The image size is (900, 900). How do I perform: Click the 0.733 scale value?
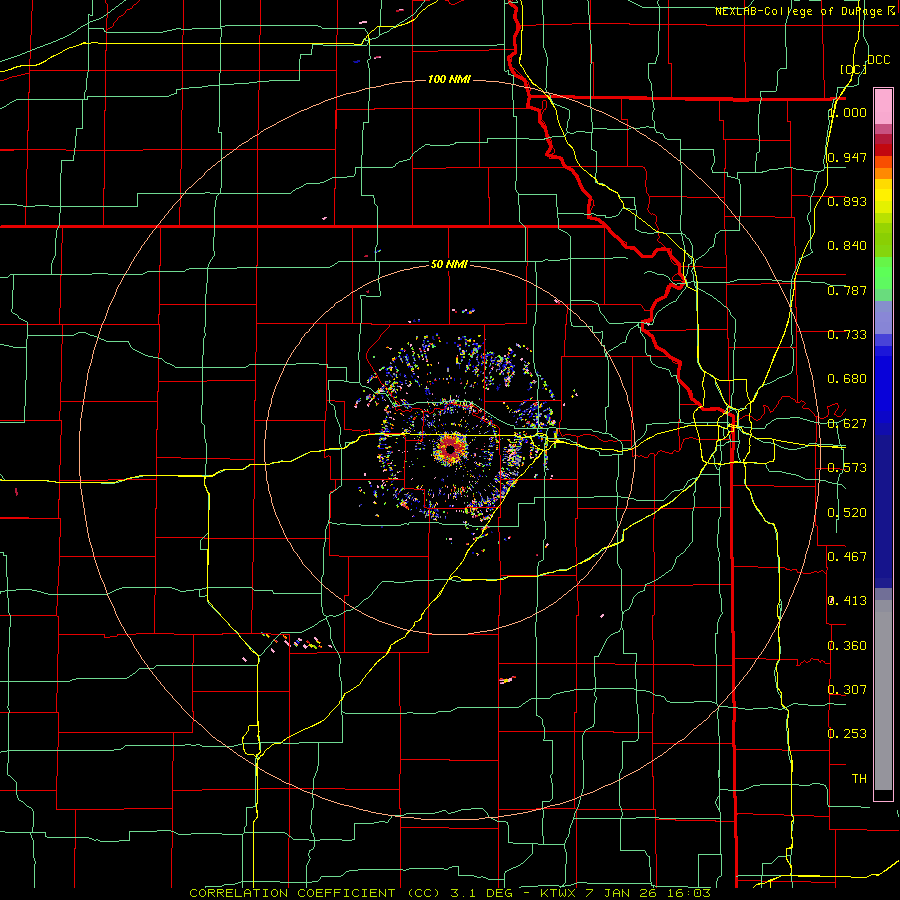847,335
